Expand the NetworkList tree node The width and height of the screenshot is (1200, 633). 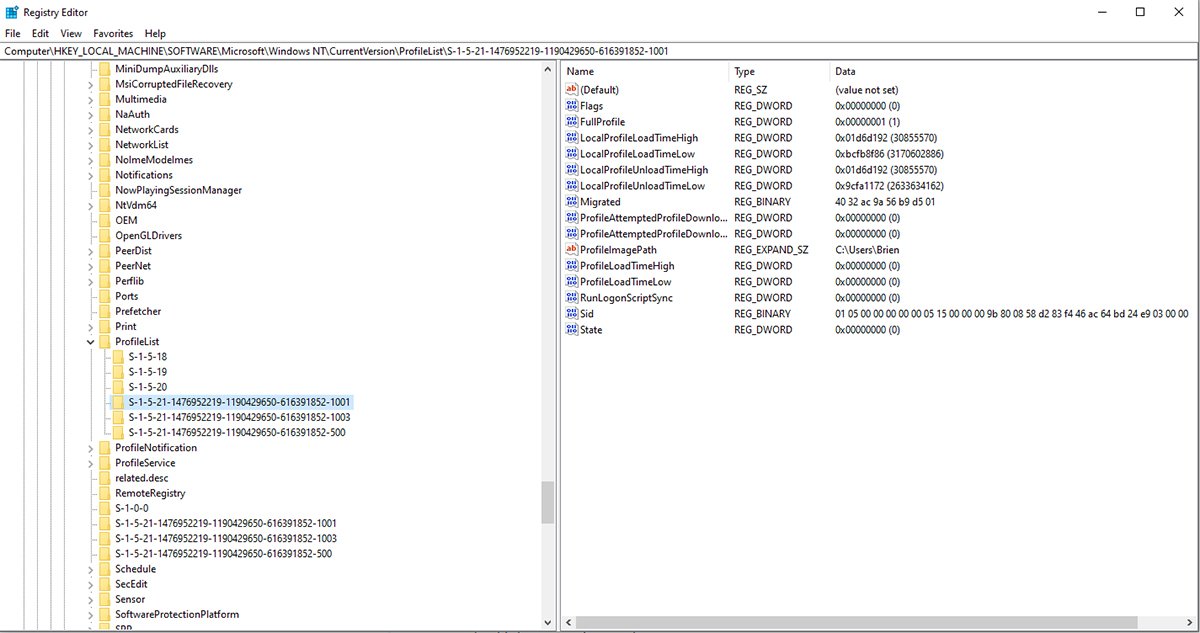(x=90, y=145)
